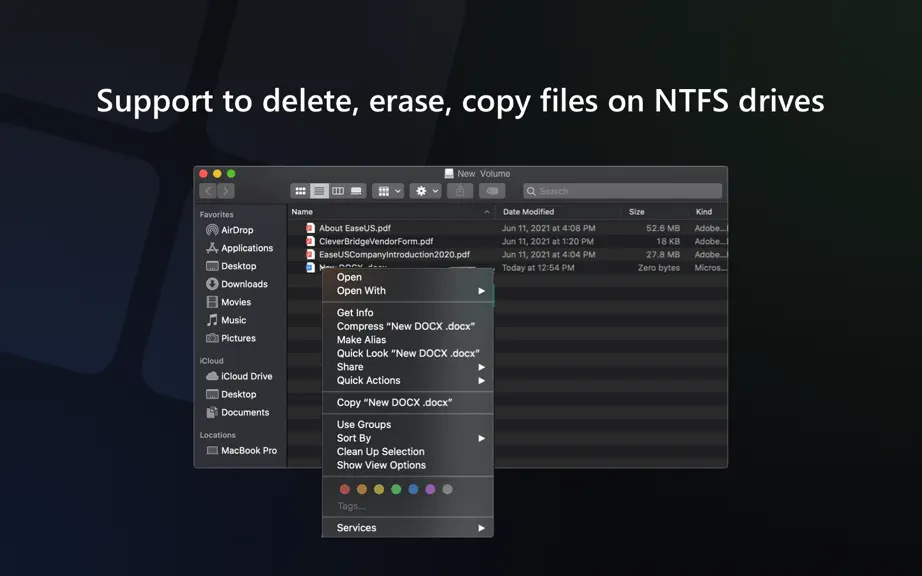Click the 52.6 MB size cell
The image size is (922, 576).
tap(663, 228)
